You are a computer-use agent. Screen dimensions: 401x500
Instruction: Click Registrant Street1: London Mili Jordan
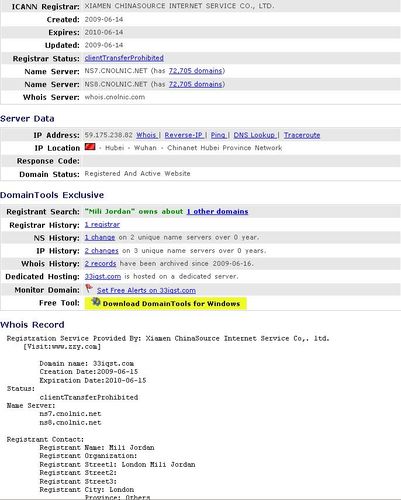point(117,464)
